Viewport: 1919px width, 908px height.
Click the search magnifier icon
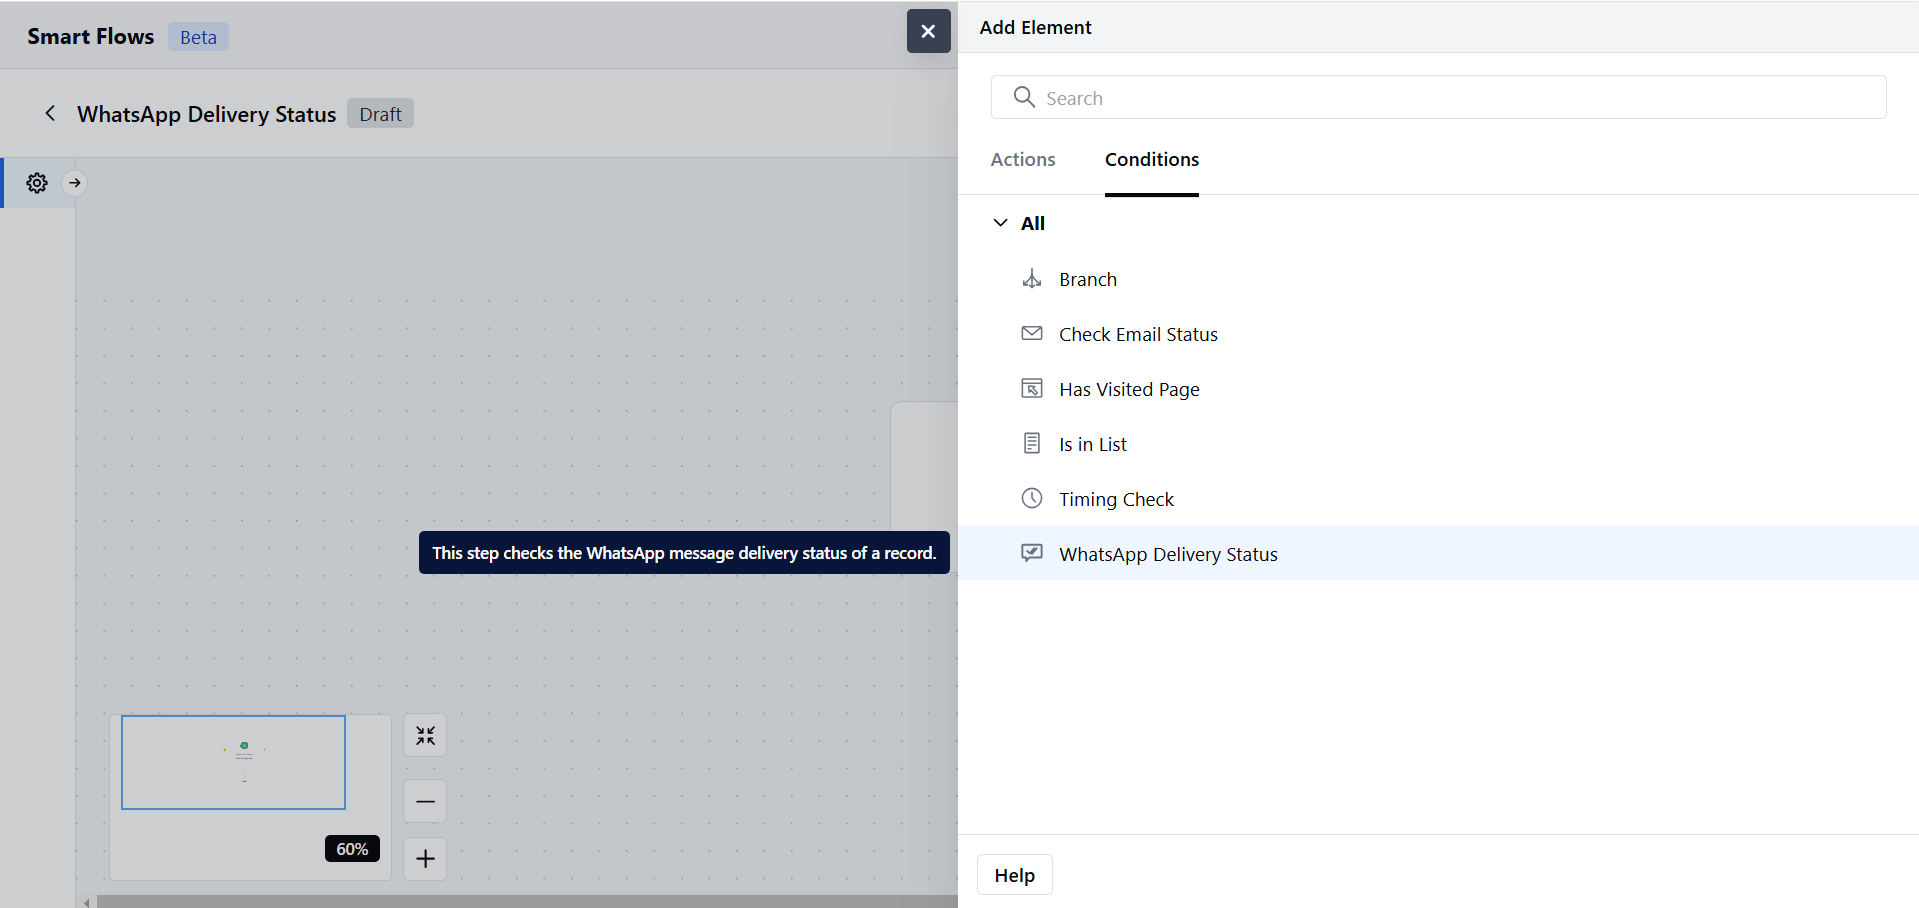pyautogui.click(x=1024, y=97)
